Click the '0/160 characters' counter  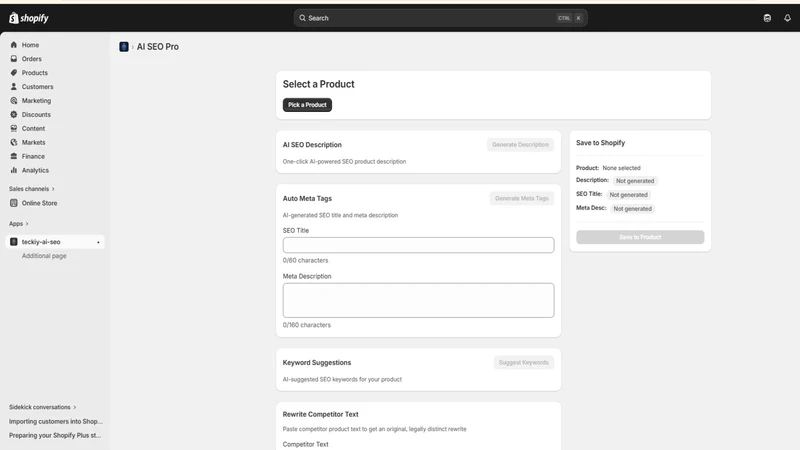307,325
